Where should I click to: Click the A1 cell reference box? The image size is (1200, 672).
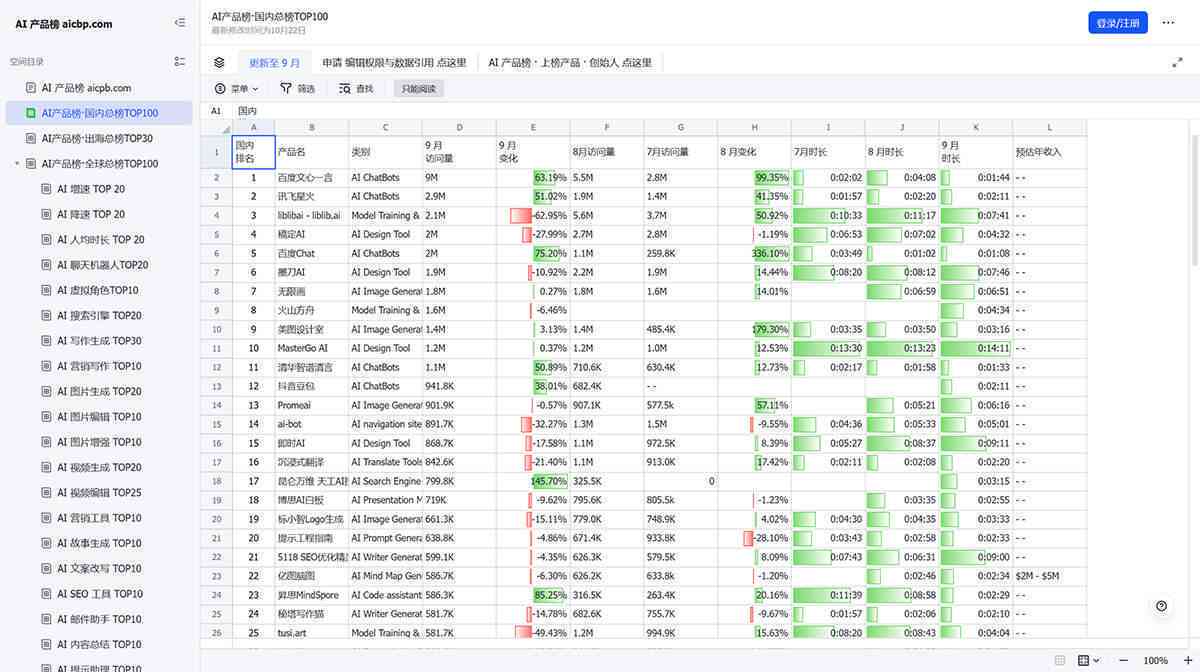(216, 111)
